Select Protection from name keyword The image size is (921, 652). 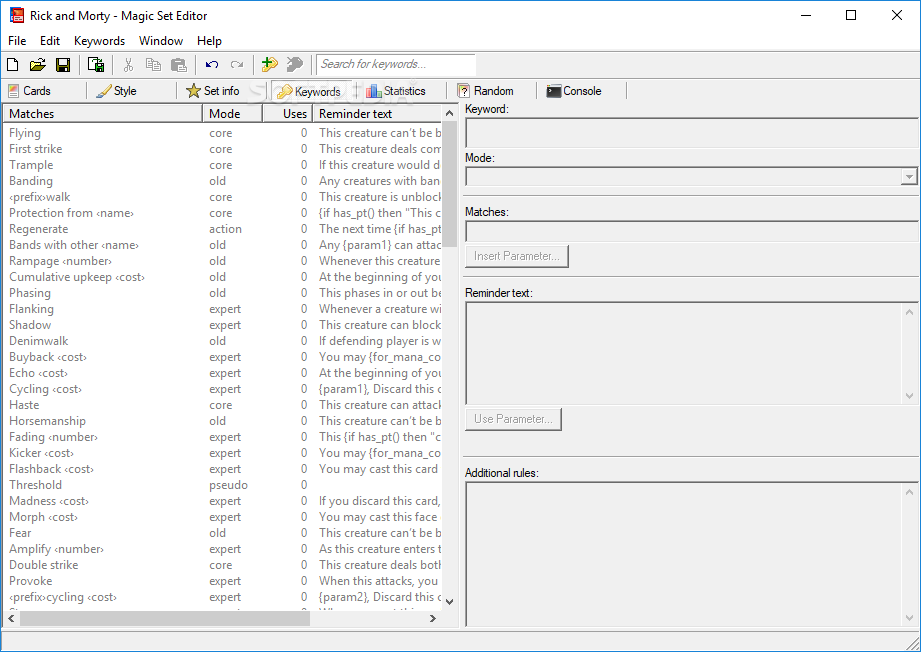coord(222,213)
